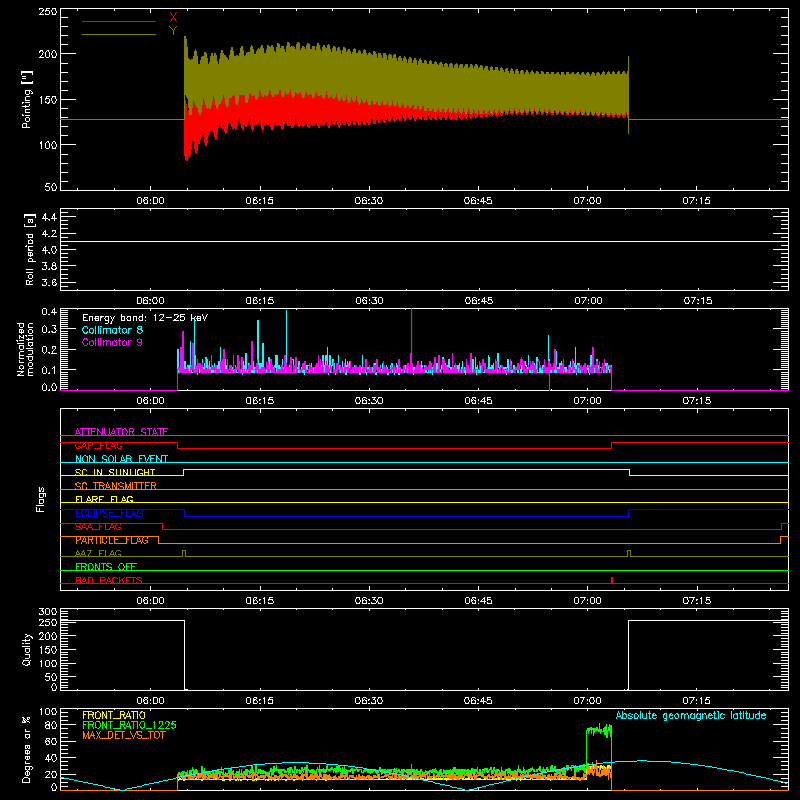Select the olive legend line for Y
Screen dimensions: 800x800
coord(119,34)
